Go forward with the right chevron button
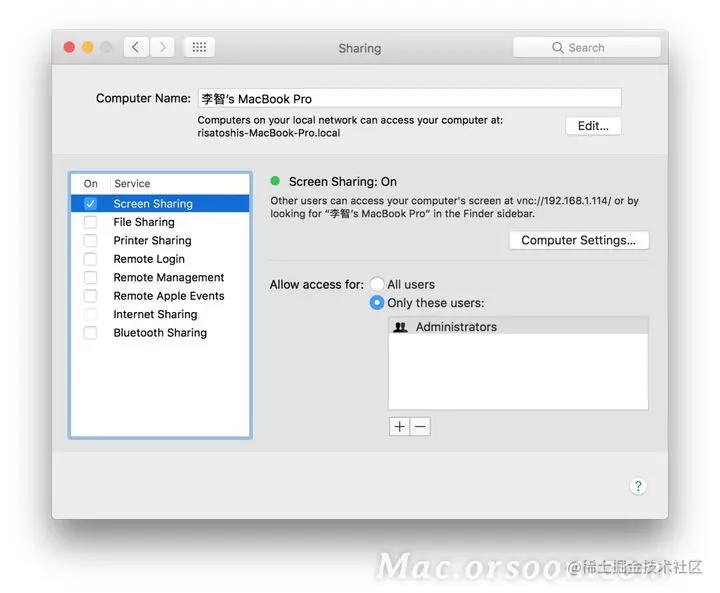The image size is (720, 593). click(162, 47)
